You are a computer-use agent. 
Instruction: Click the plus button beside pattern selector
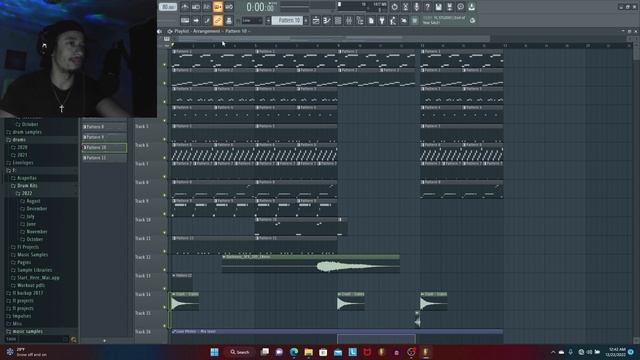306,20
